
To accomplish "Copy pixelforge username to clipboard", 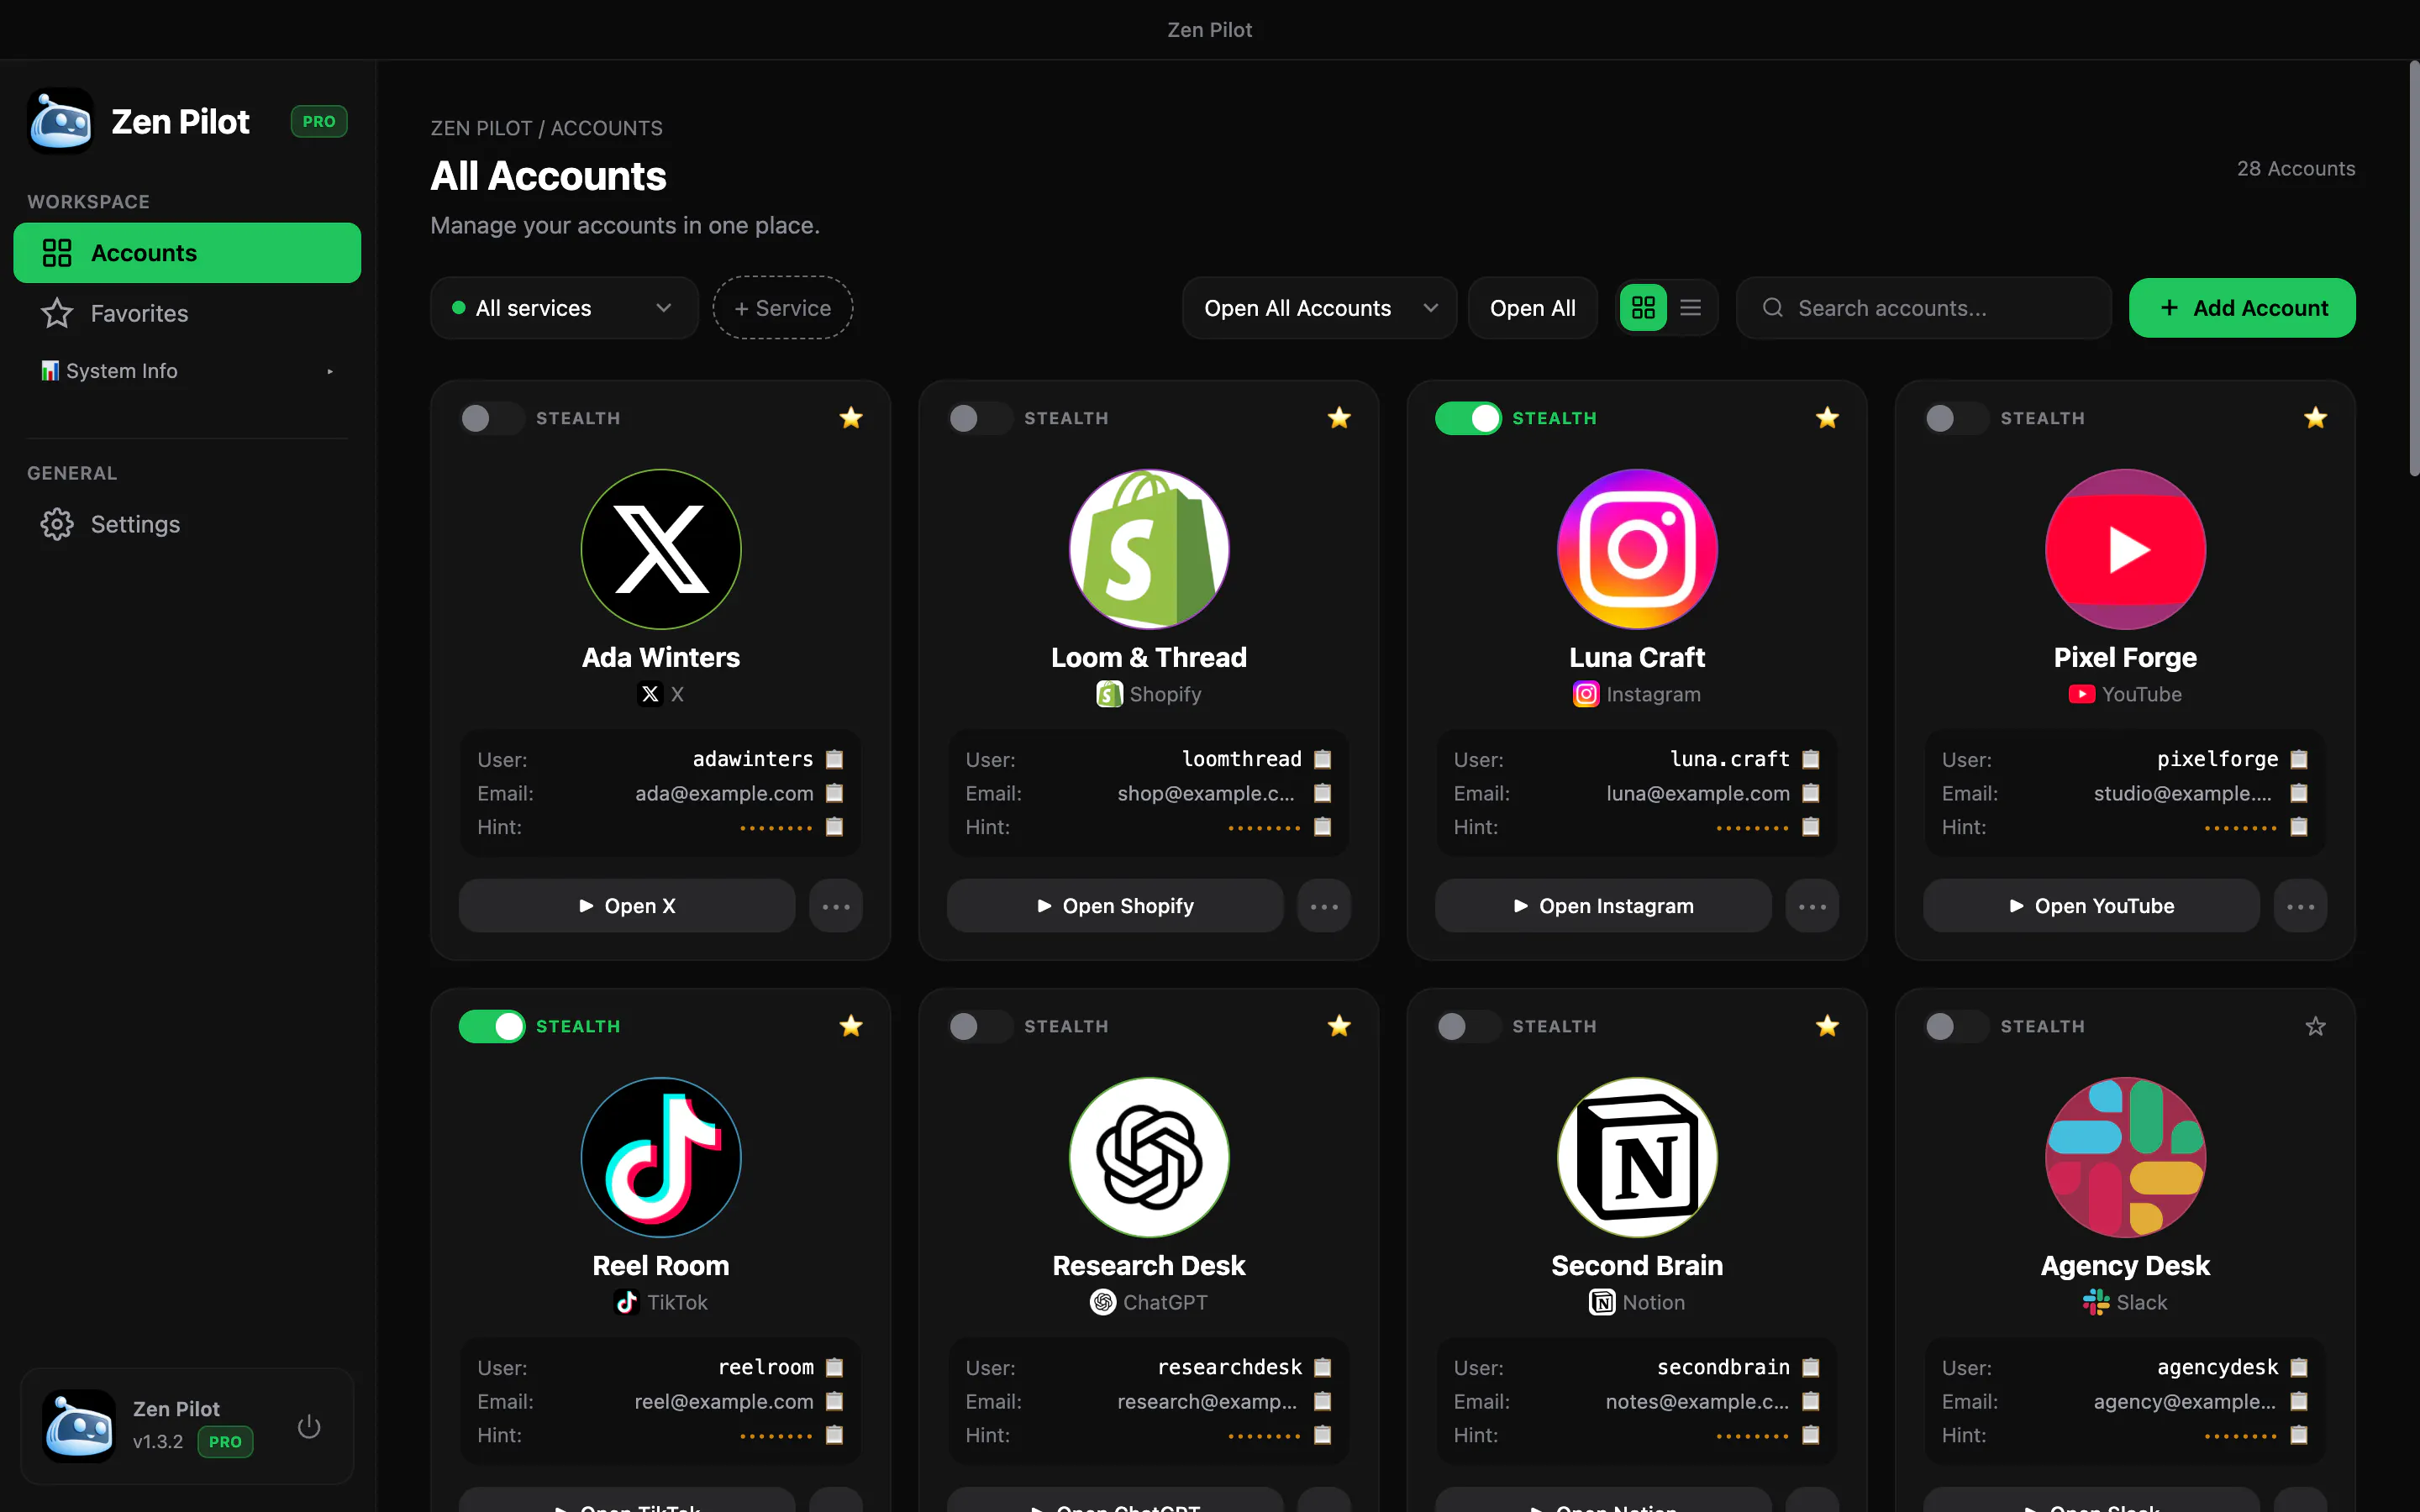I will point(2298,759).
